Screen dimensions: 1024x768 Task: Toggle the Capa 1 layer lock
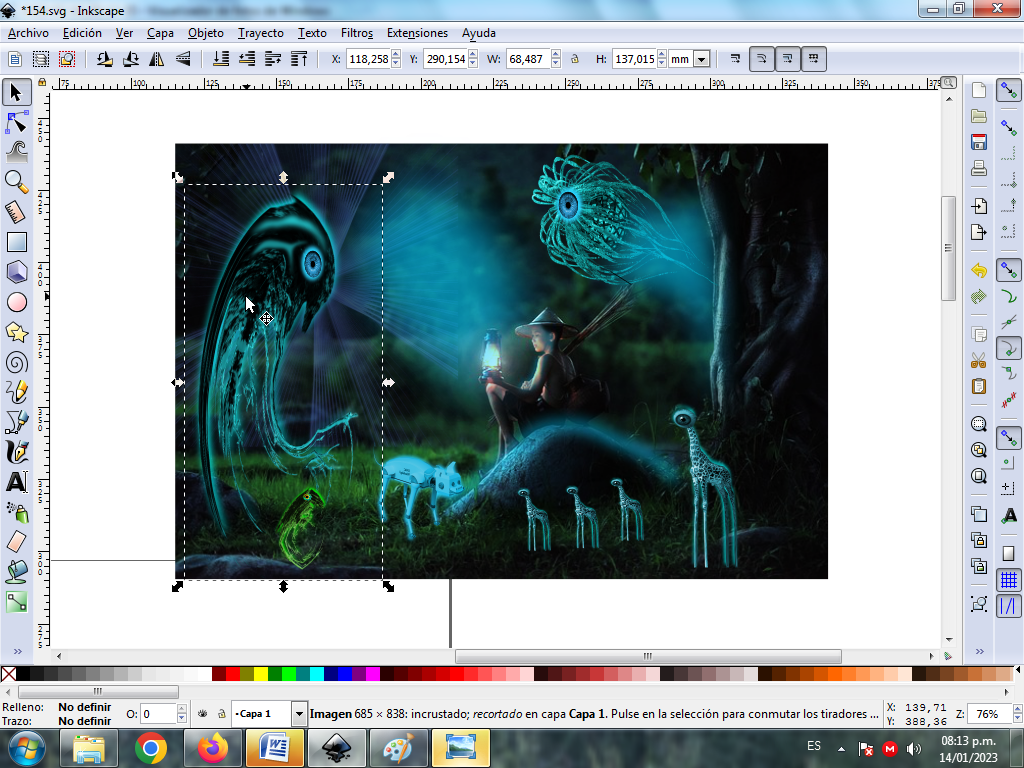click(x=221, y=714)
